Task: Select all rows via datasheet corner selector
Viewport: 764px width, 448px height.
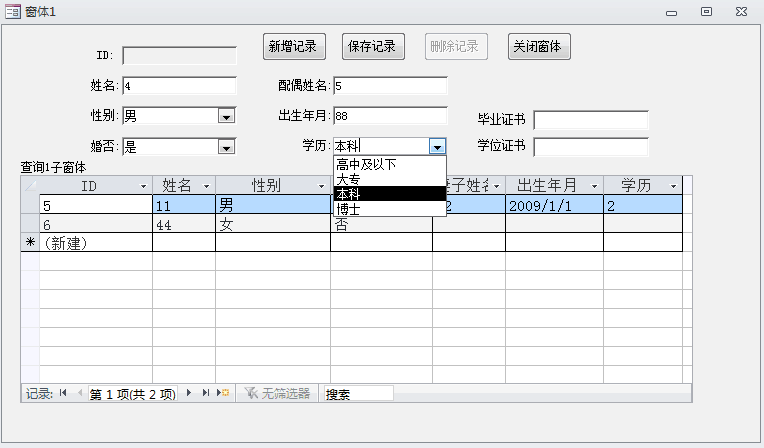Action: point(30,186)
